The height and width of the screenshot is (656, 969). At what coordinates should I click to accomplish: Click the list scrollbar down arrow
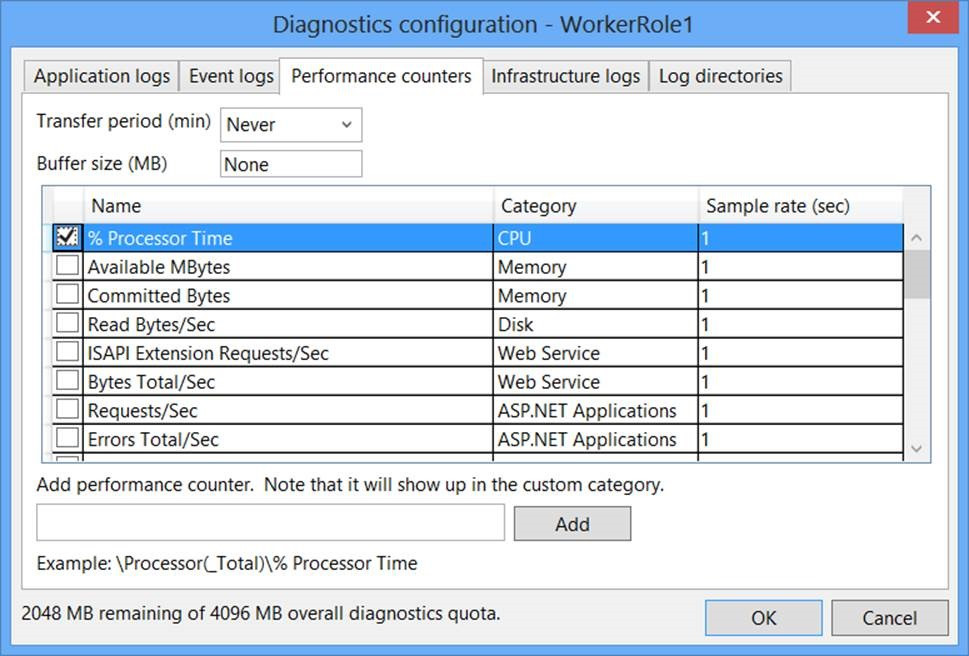pos(916,448)
